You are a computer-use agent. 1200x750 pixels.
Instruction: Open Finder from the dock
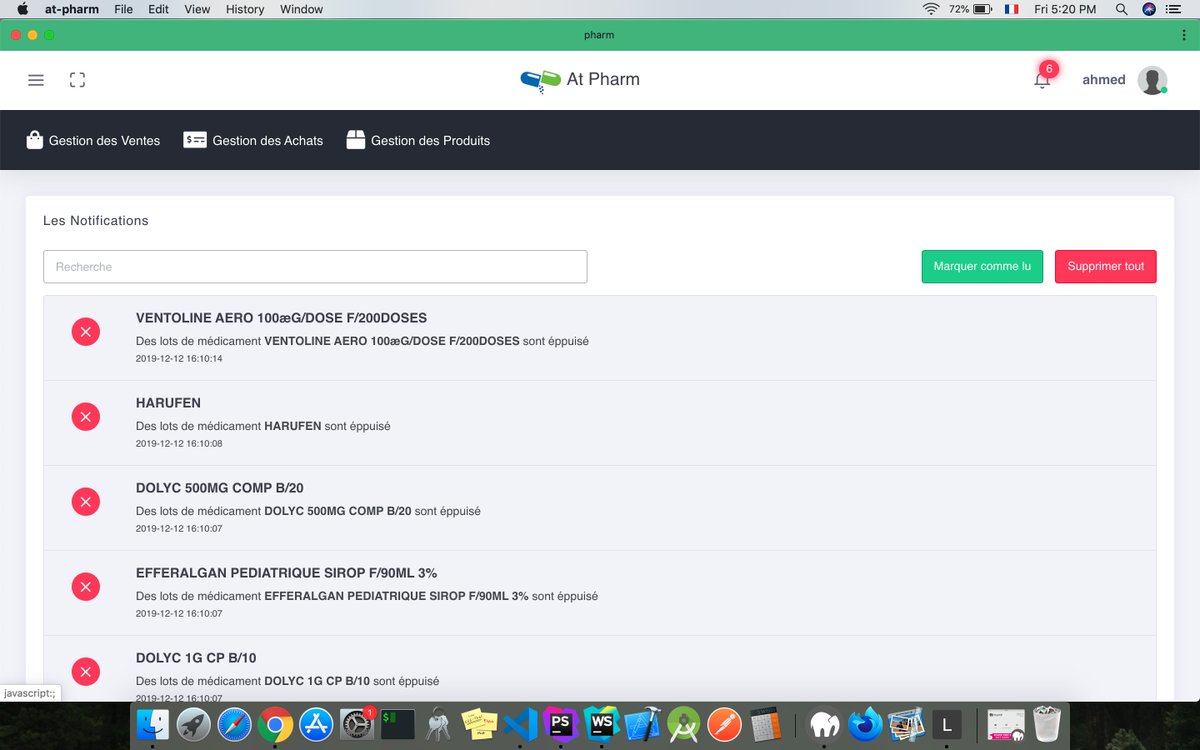154,724
